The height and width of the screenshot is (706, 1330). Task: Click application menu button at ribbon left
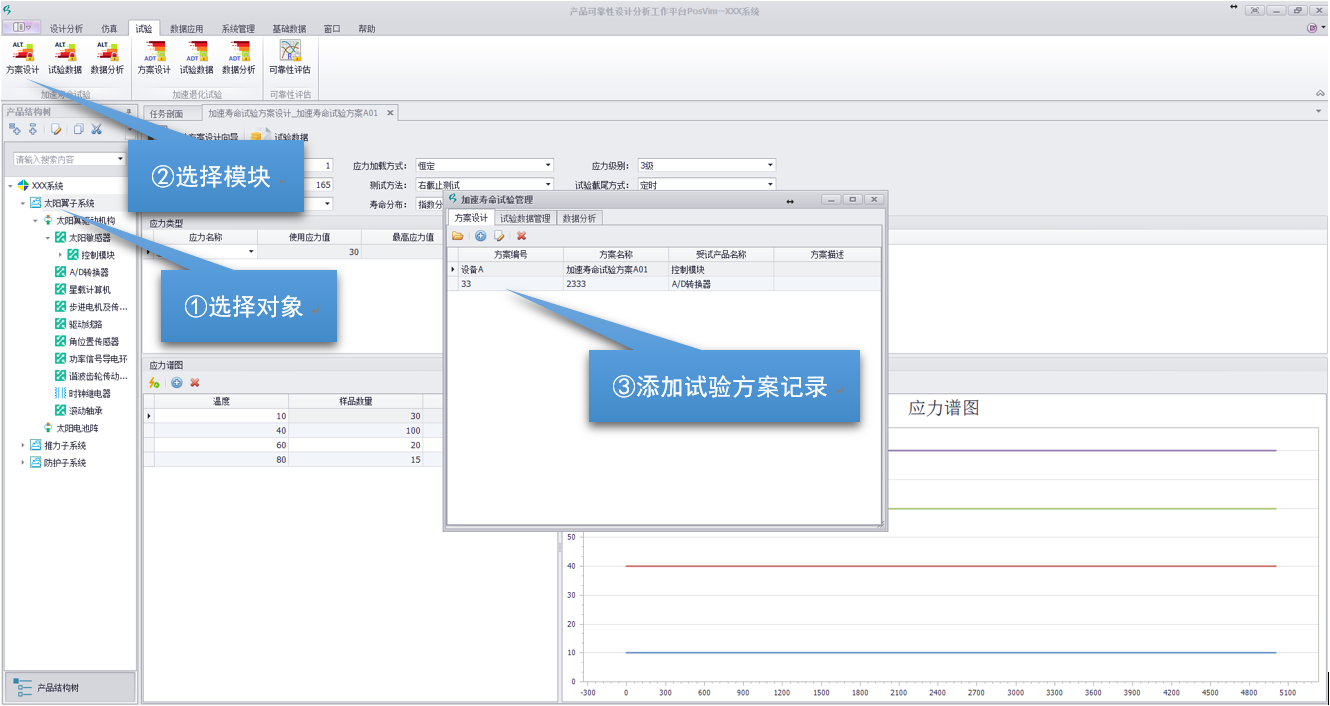22,28
